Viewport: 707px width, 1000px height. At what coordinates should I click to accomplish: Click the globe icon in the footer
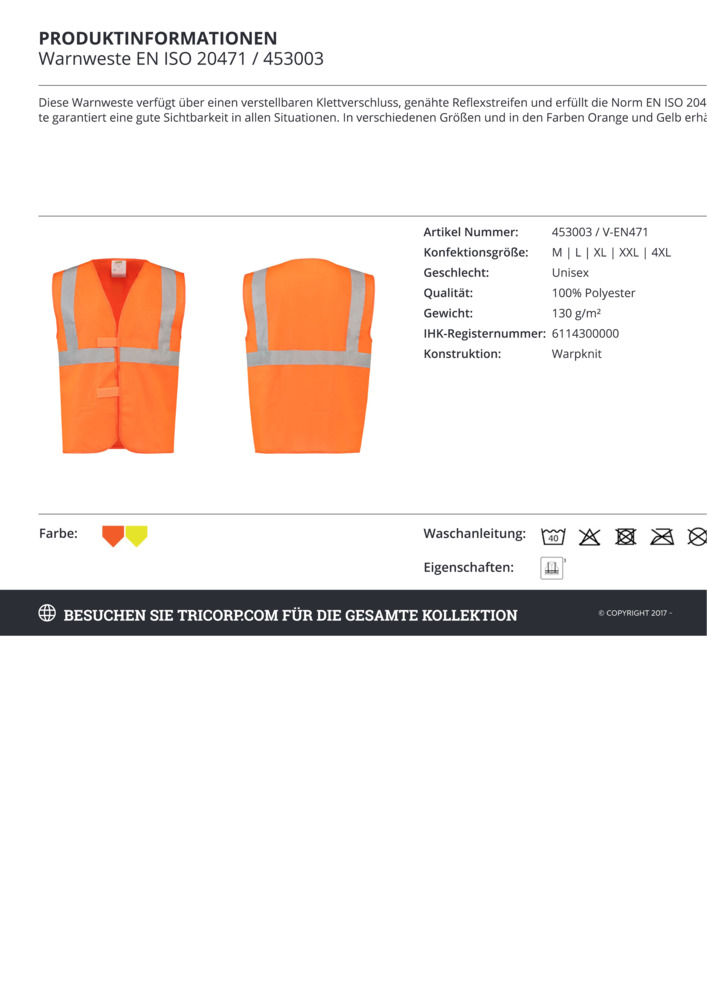(47, 613)
